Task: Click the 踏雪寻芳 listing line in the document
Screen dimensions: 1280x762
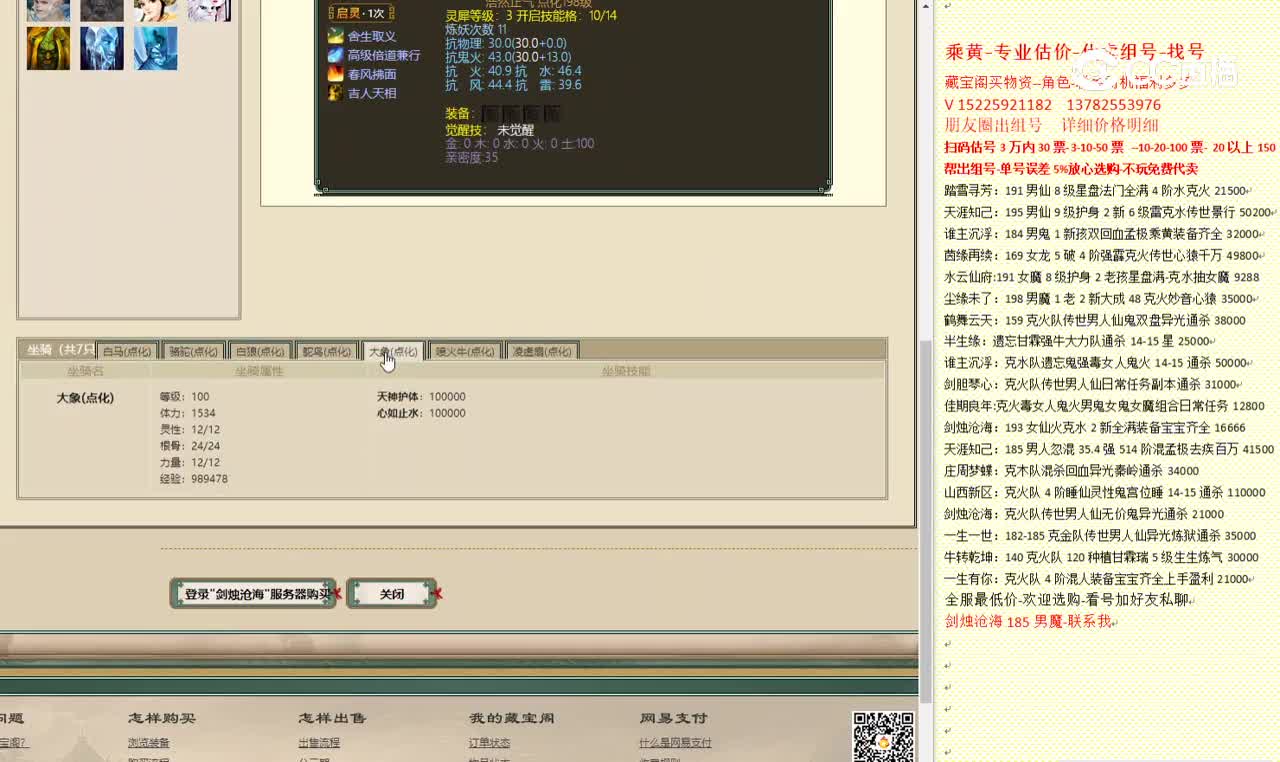Action: coord(1095,191)
